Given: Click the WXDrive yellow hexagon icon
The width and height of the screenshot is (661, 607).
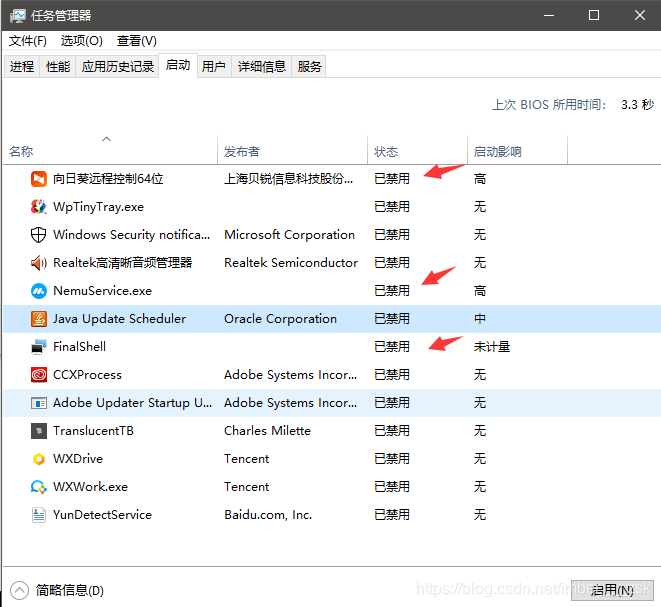Looking at the screenshot, I should tap(39, 459).
